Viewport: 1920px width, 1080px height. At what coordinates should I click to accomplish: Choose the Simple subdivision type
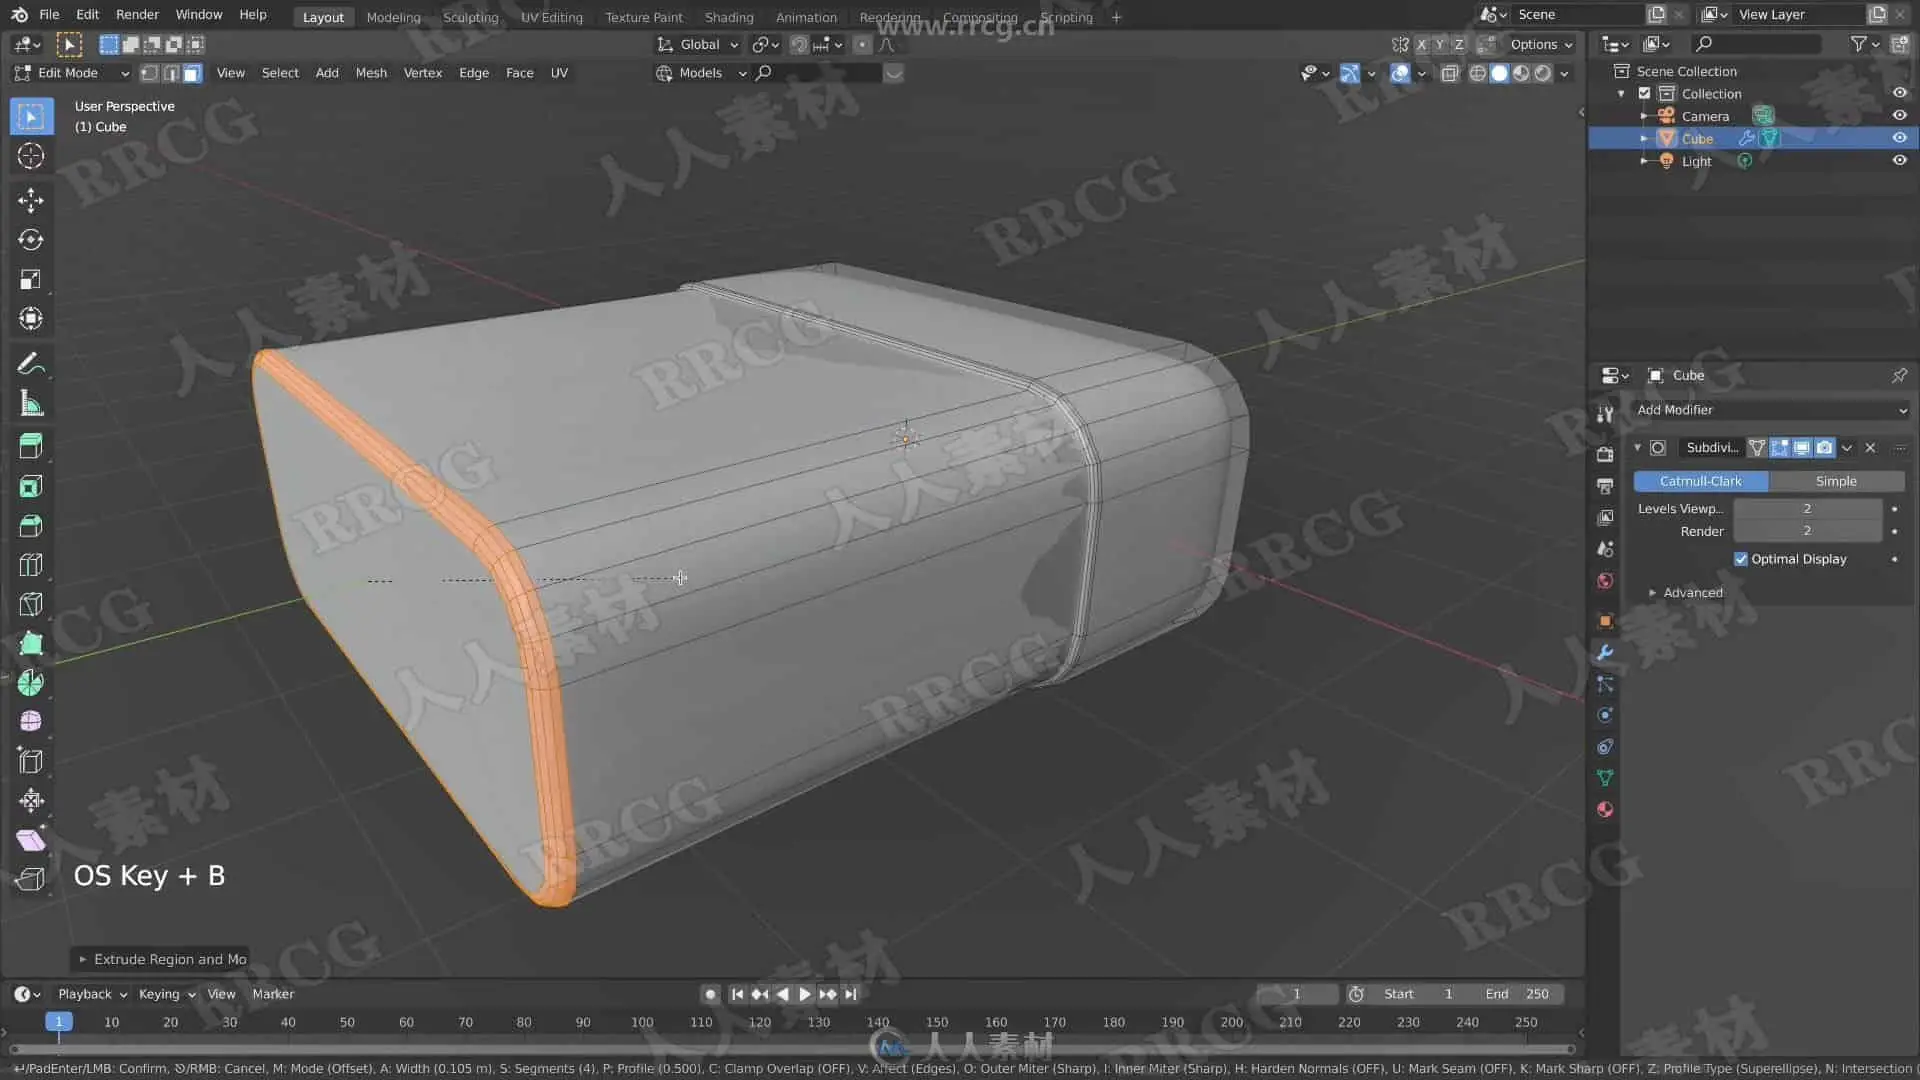tap(1835, 481)
